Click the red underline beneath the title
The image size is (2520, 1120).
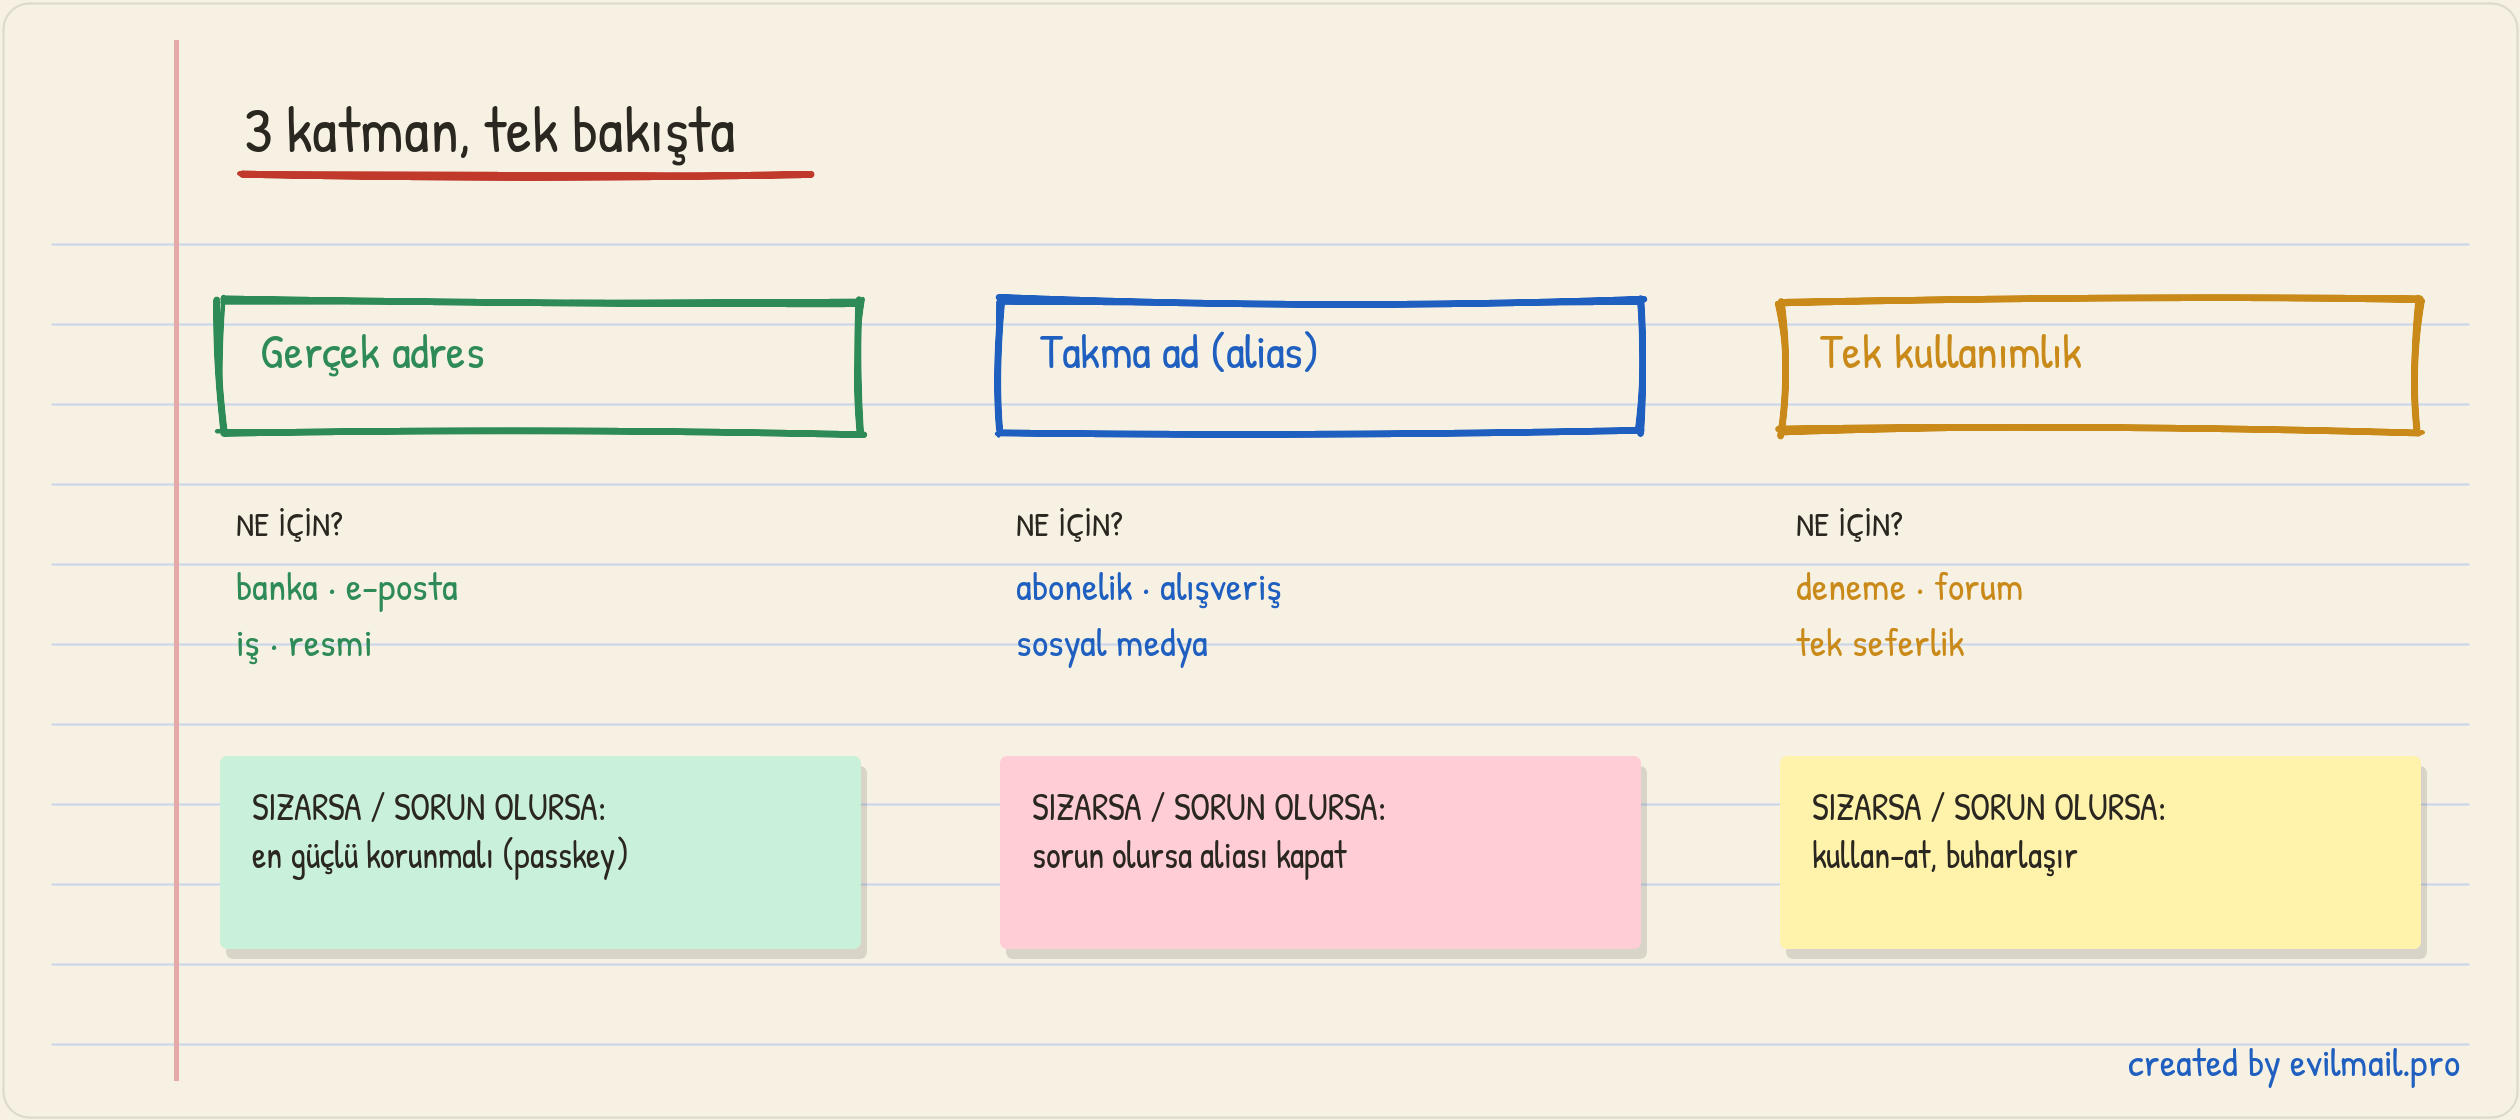pyautogui.click(x=526, y=175)
